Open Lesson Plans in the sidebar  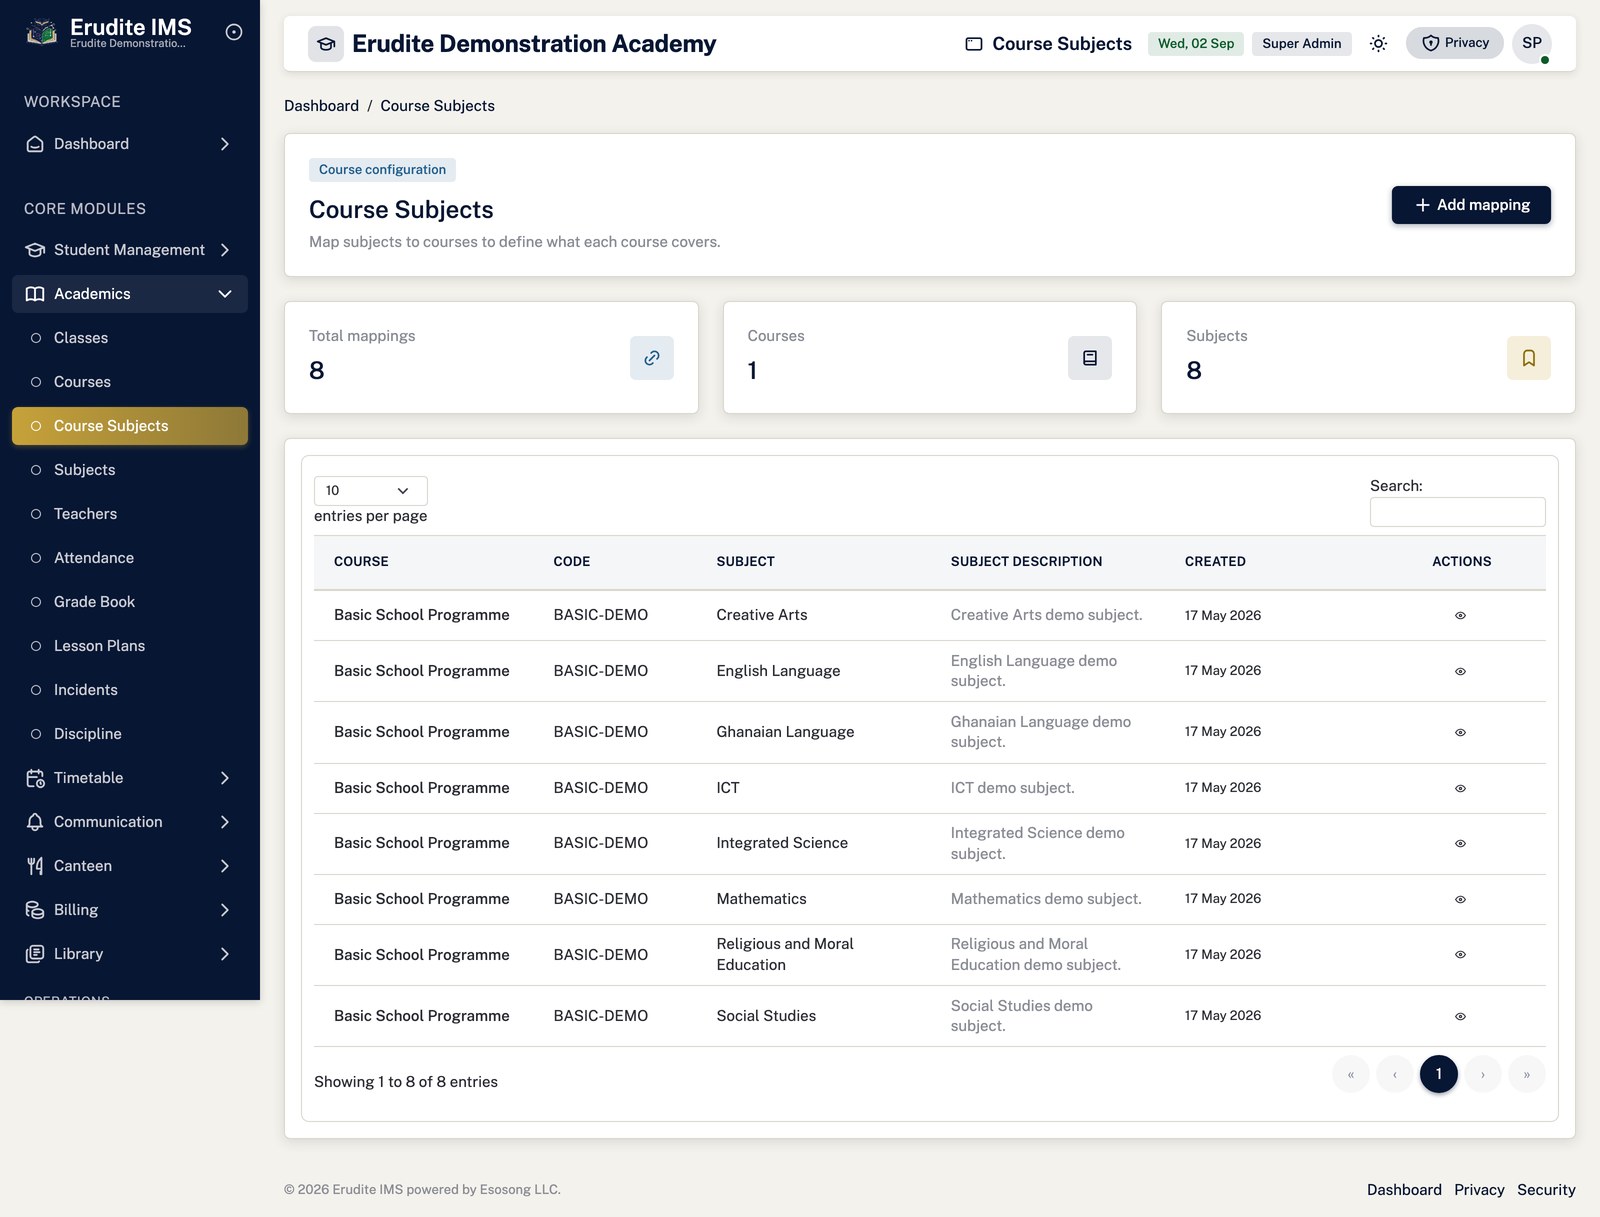130,646
